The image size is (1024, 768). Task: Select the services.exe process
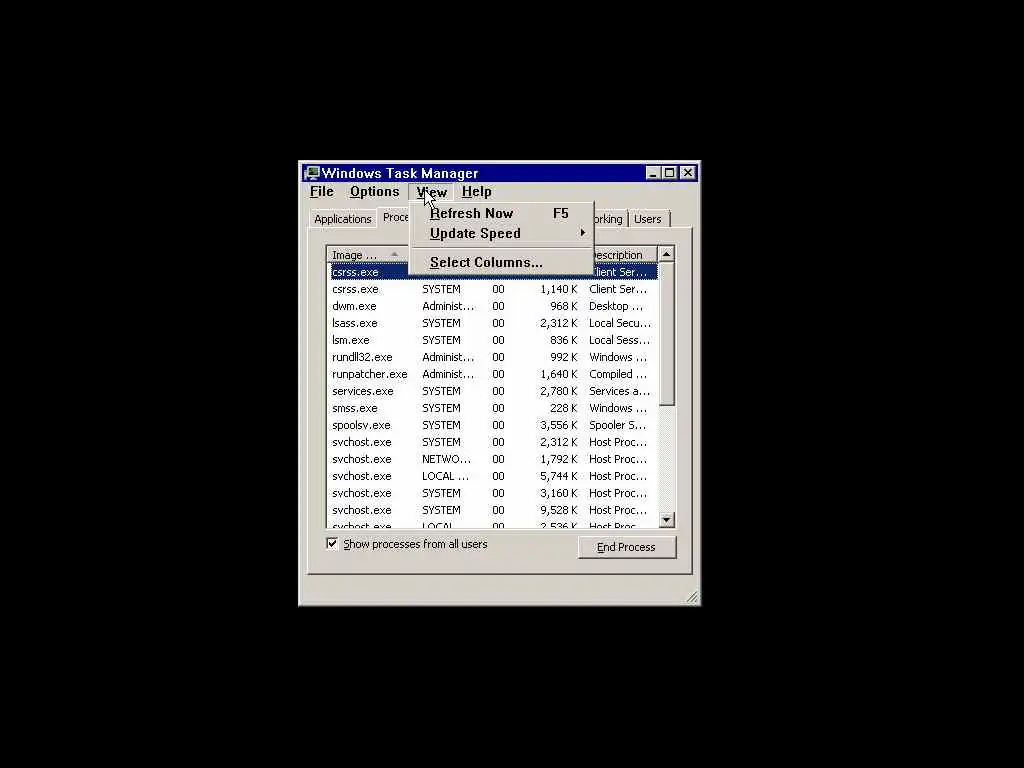(x=494, y=391)
